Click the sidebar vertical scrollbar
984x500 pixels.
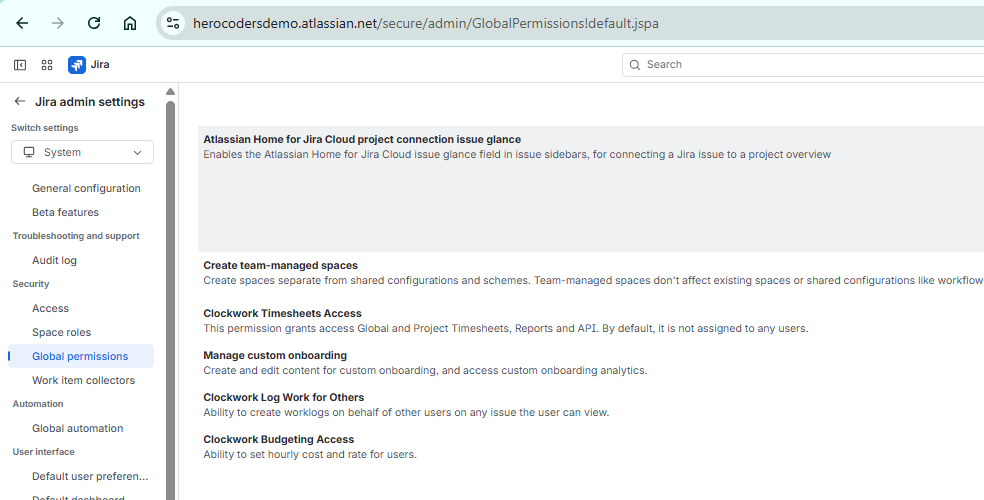[170, 301]
